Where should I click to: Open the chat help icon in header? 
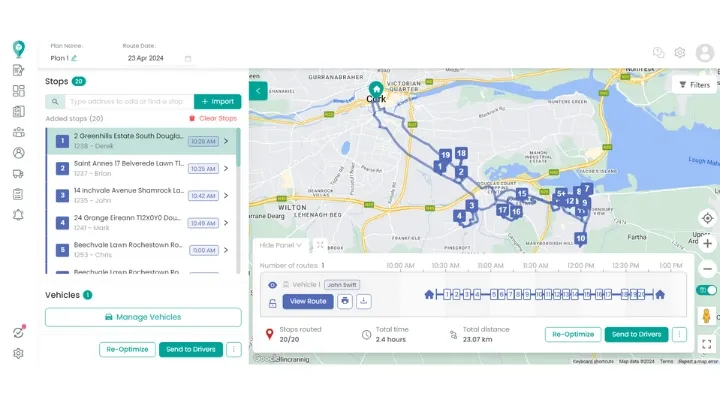pyautogui.click(x=658, y=52)
